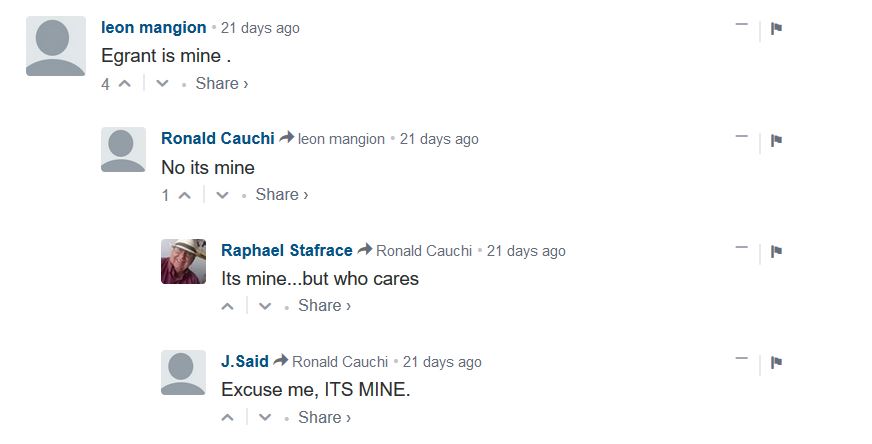Expand Share options for J.Said's comment
This screenshot has width=872, height=444.
[x=324, y=417]
